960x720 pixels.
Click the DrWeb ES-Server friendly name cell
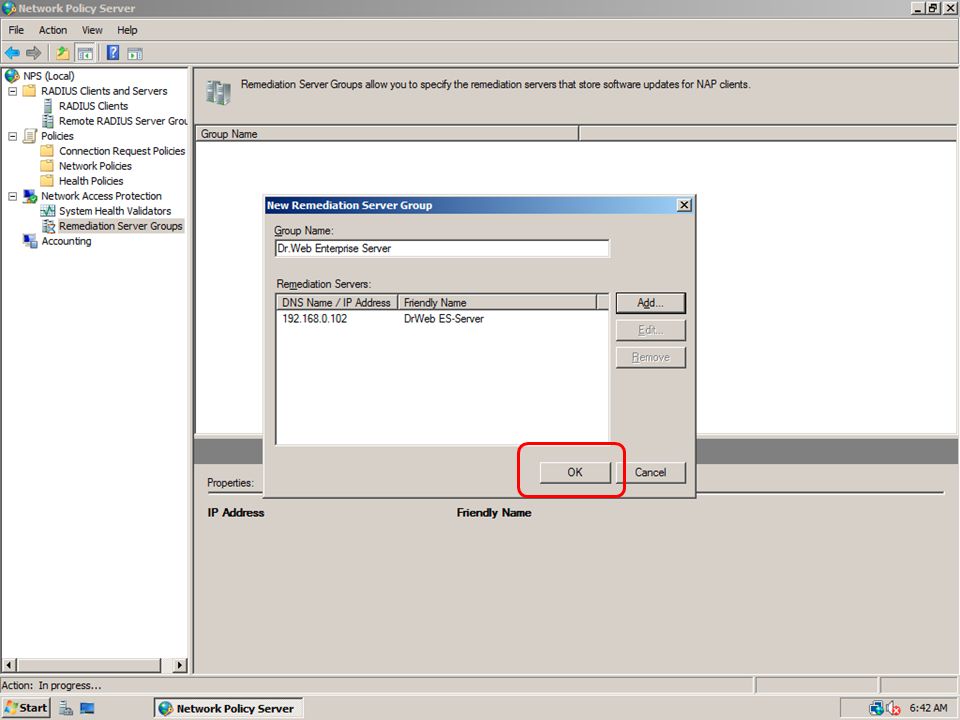444,318
